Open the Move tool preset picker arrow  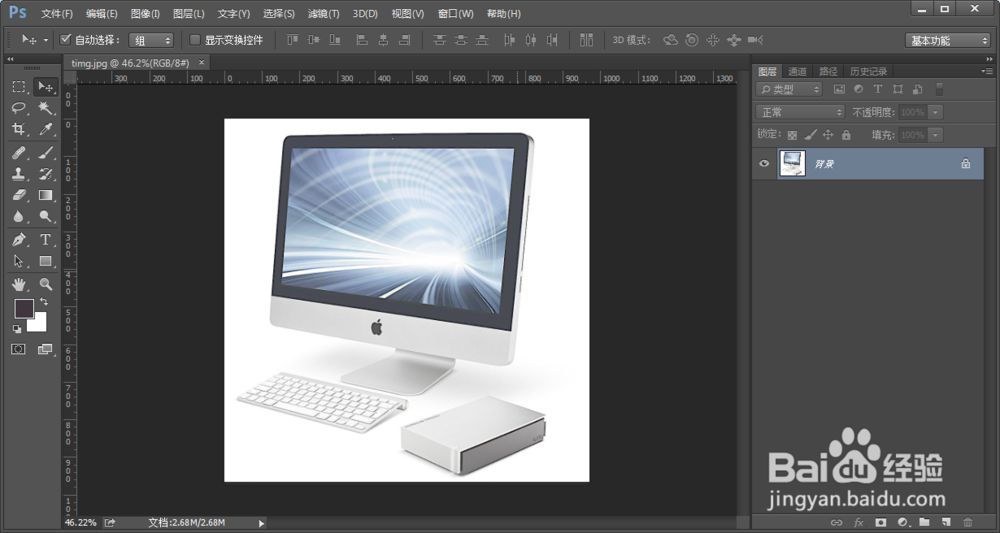click(x=45, y=40)
